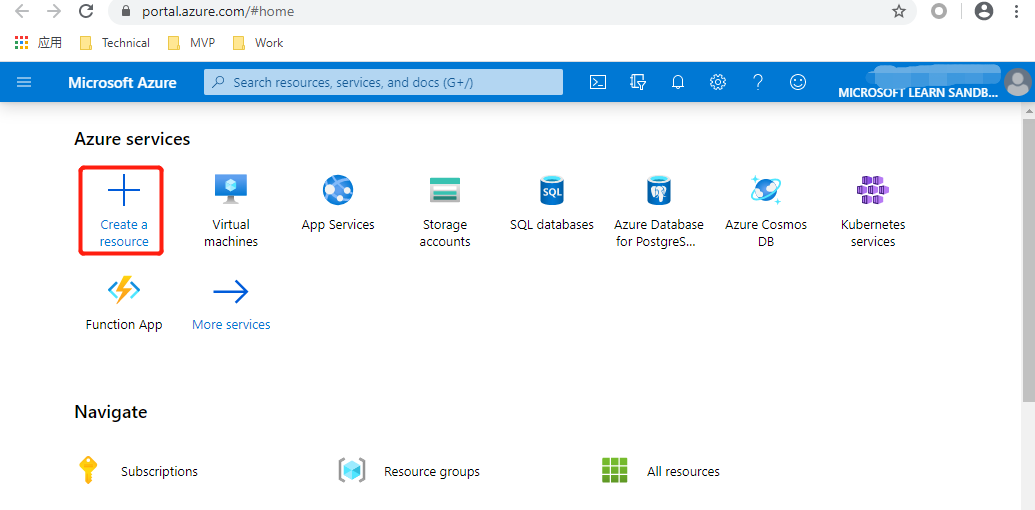This screenshot has height=510, width=1035.
Task: Open the notifications bell
Action: [678, 82]
